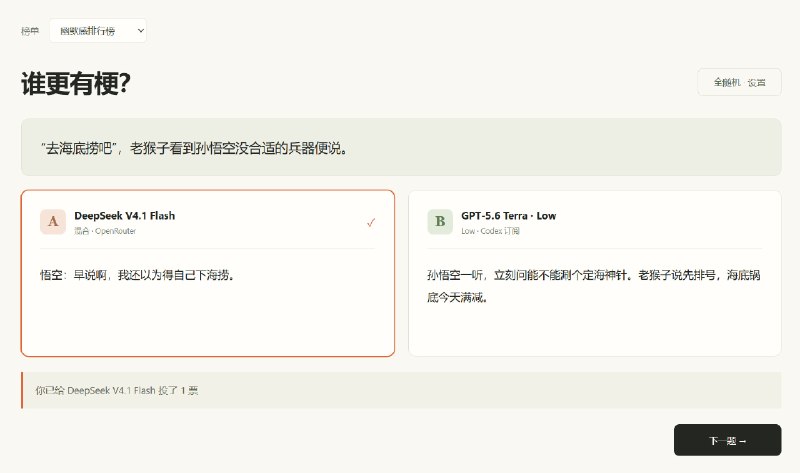Click the Low · Codex subtitle text
Image resolution: width=800 pixels, height=473 pixels.
(x=490, y=231)
